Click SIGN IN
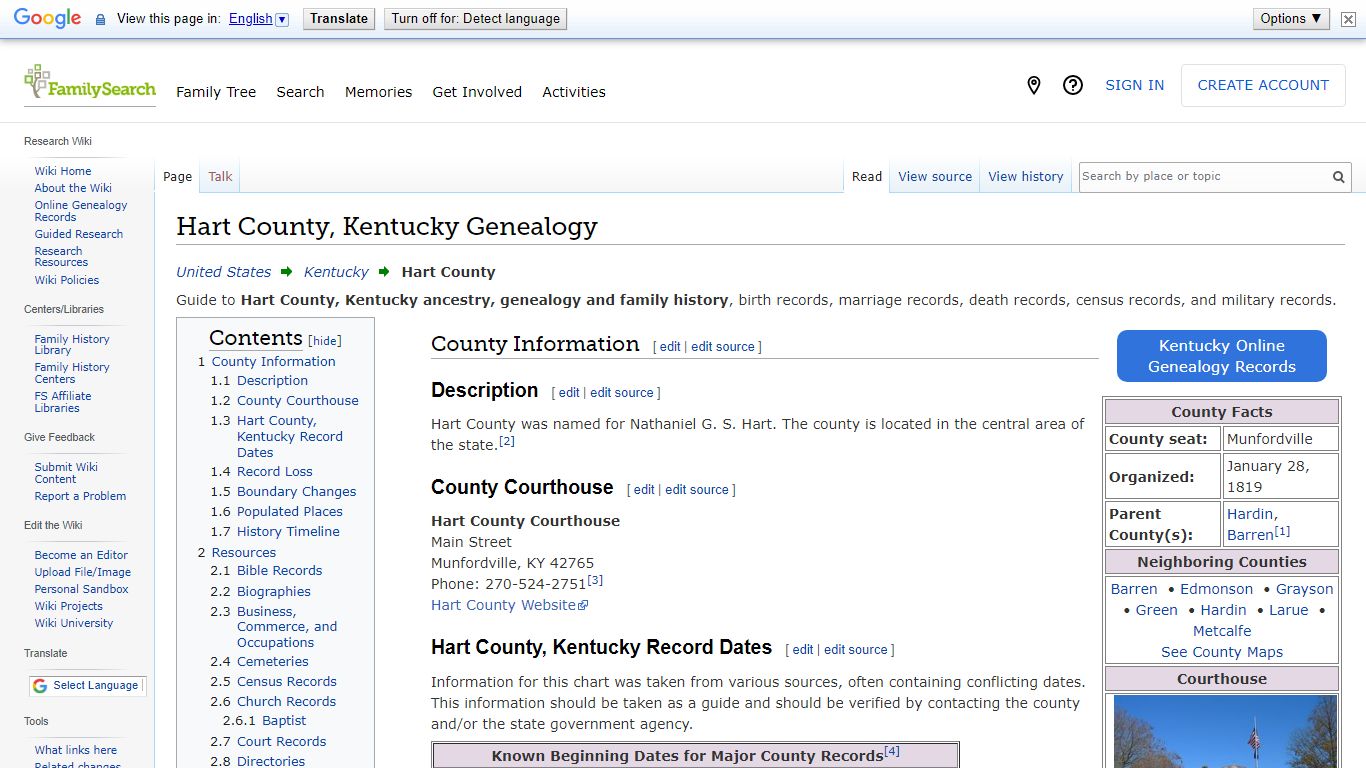This screenshot has height=768, width=1366. [x=1134, y=86]
